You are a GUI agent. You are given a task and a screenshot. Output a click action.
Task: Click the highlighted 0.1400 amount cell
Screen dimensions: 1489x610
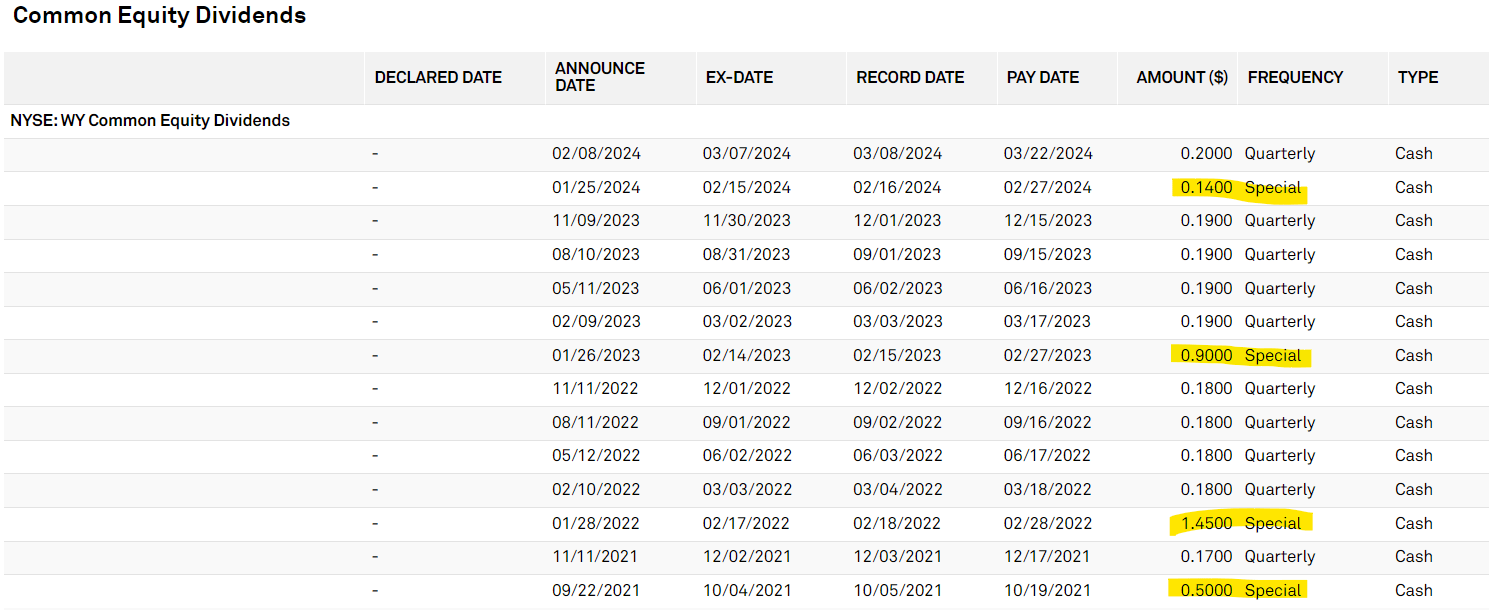[1206, 187]
